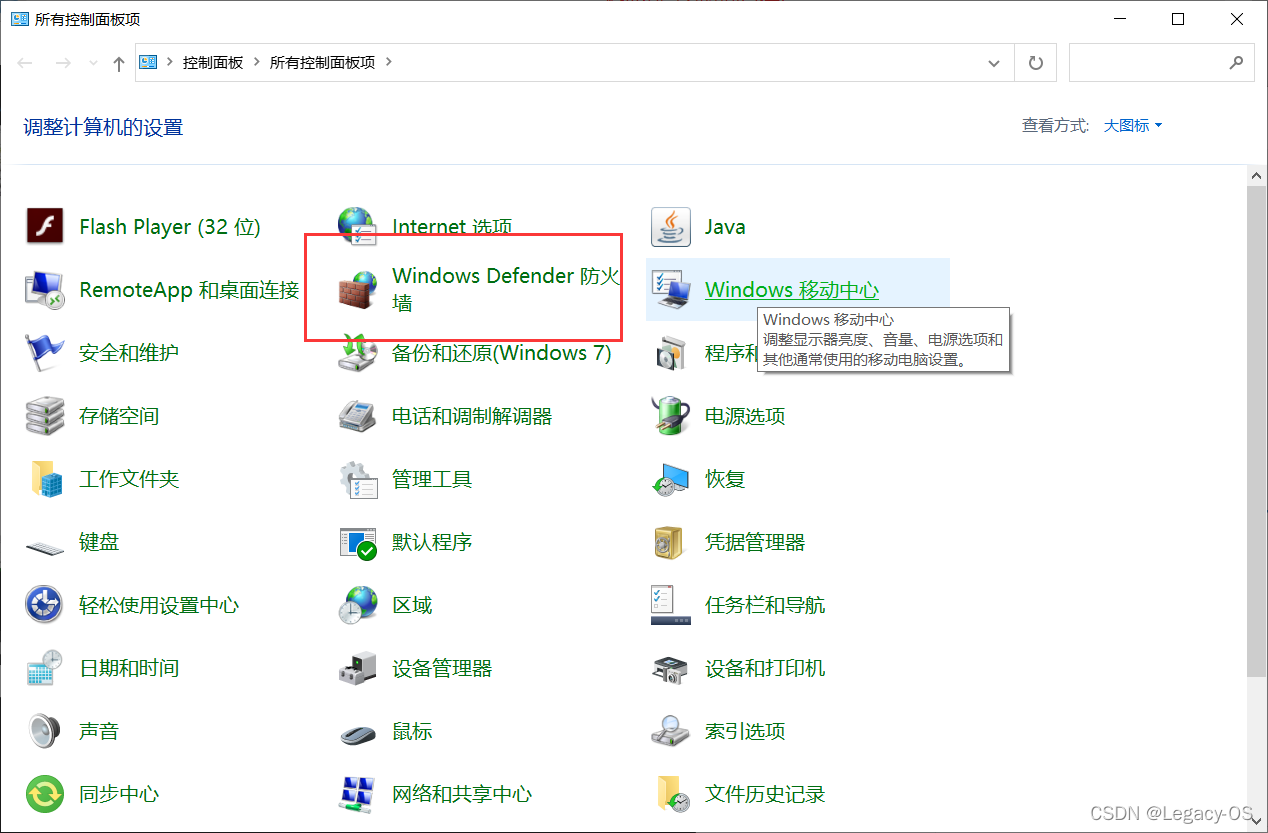Image resolution: width=1268 pixels, height=833 pixels.
Task: Open the 电话和调制解调器 label
Action: pyautogui.click(x=472, y=416)
